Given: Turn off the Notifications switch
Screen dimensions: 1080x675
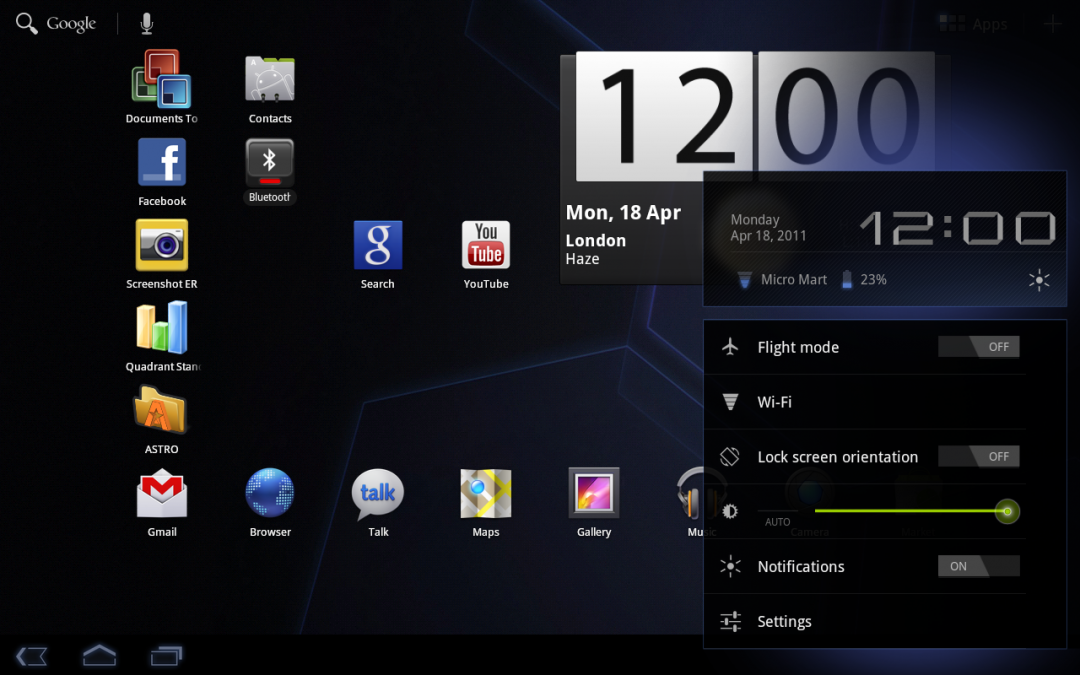Looking at the screenshot, I should [x=979, y=565].
